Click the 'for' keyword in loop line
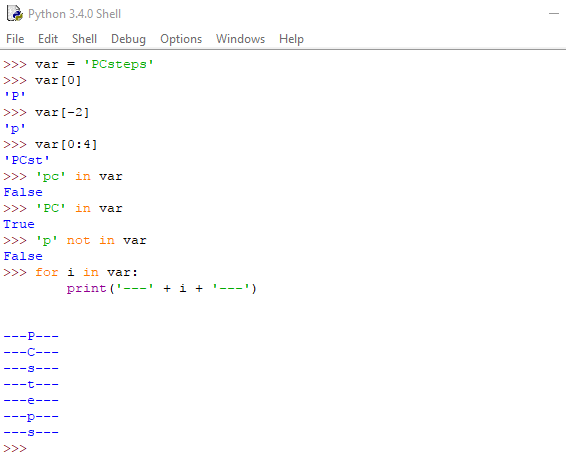Image resolution: width=566 pixels, height=459 pixels. [47, 272]
